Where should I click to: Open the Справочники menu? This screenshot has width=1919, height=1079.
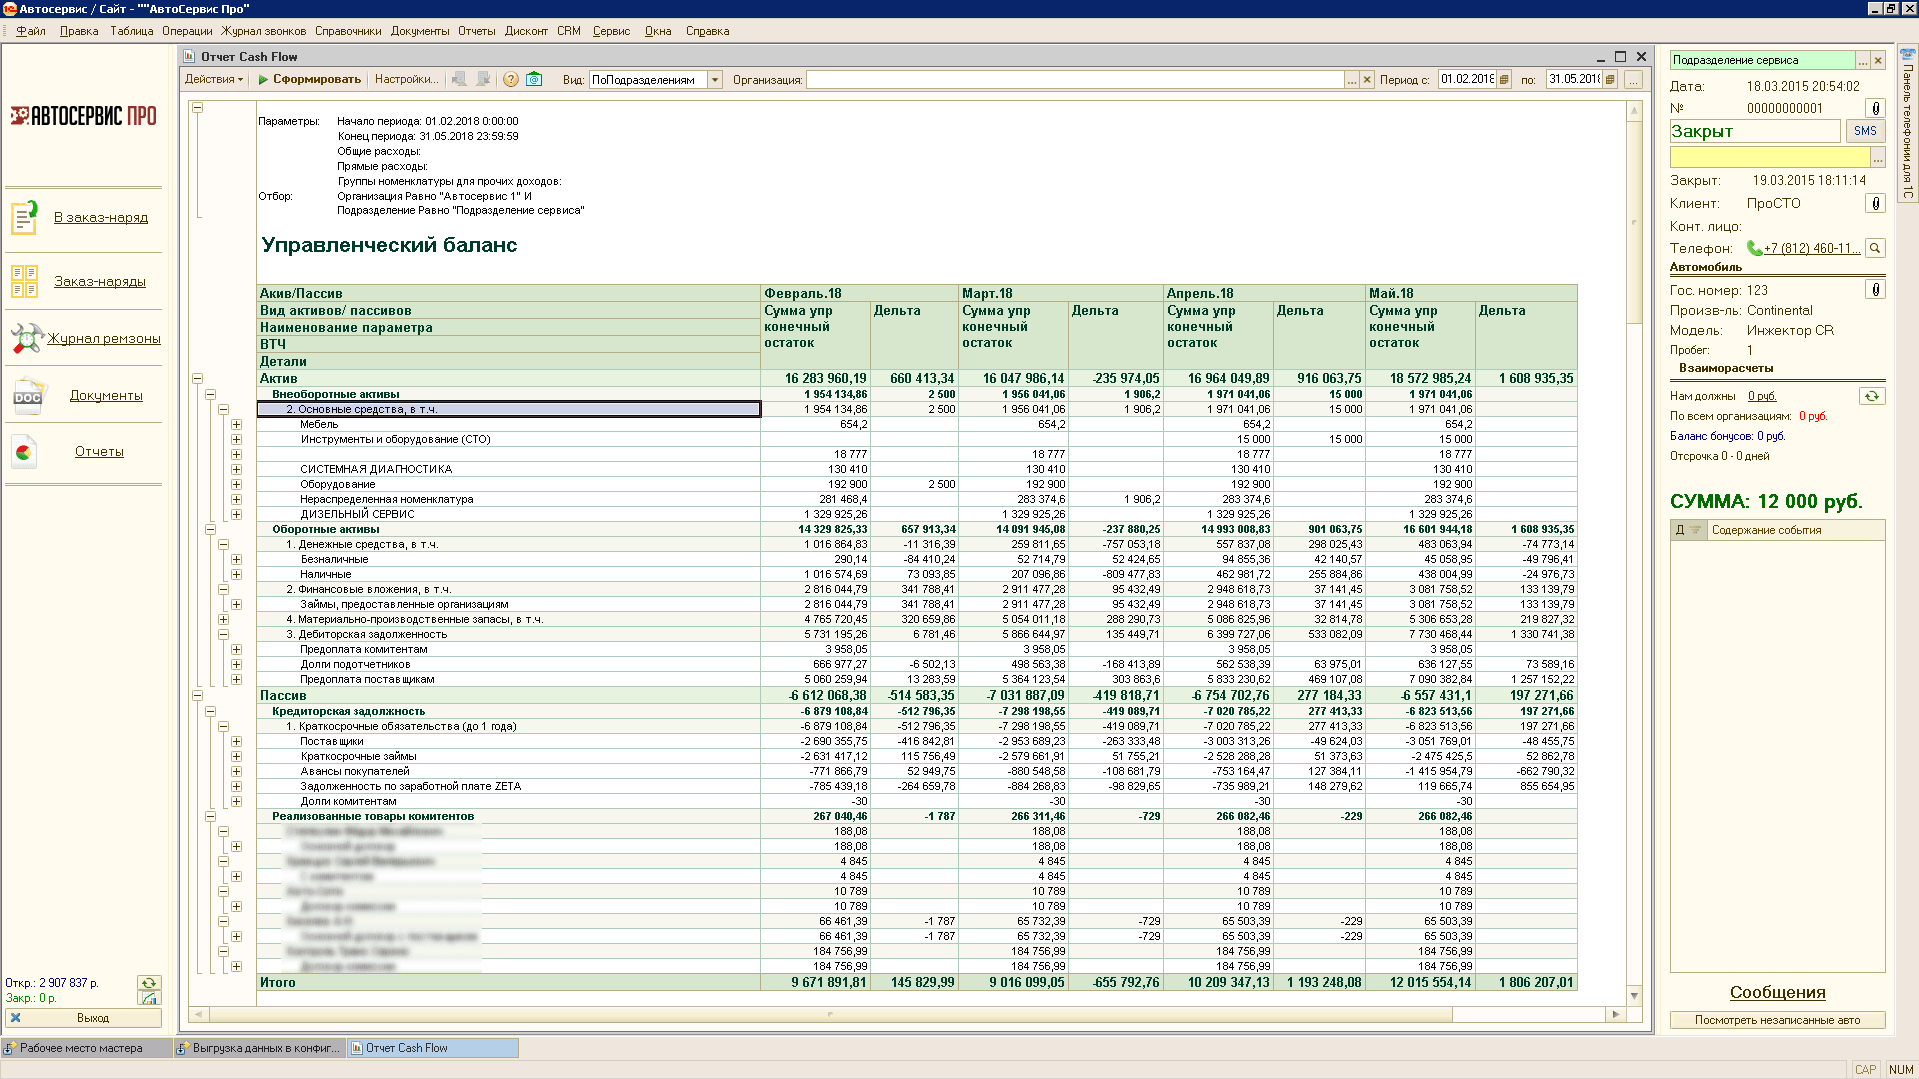[348, 31]
